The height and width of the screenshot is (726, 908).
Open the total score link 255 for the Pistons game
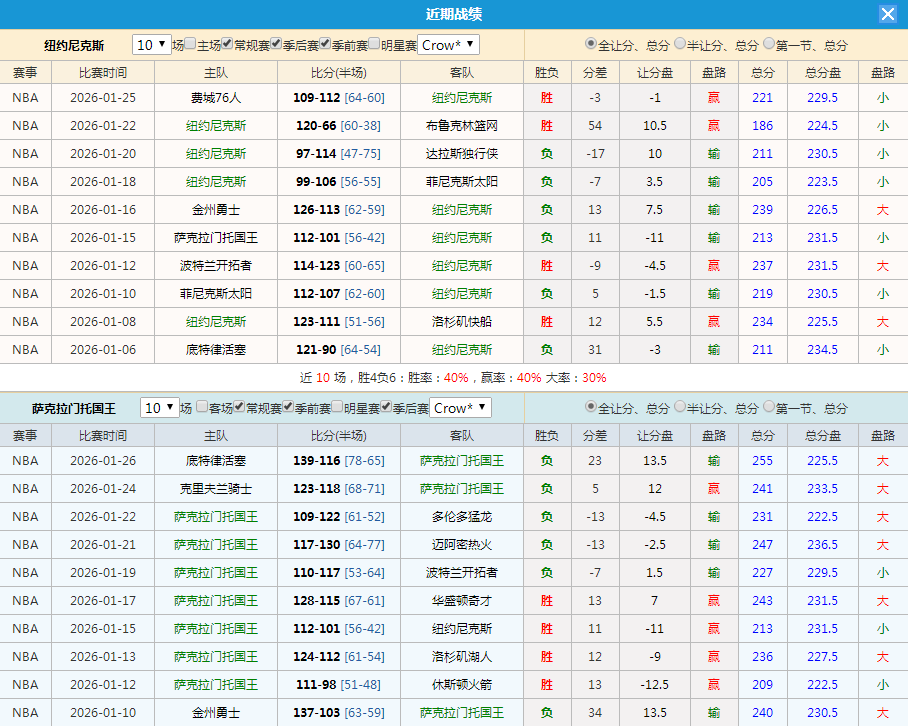tap(762, 460)
